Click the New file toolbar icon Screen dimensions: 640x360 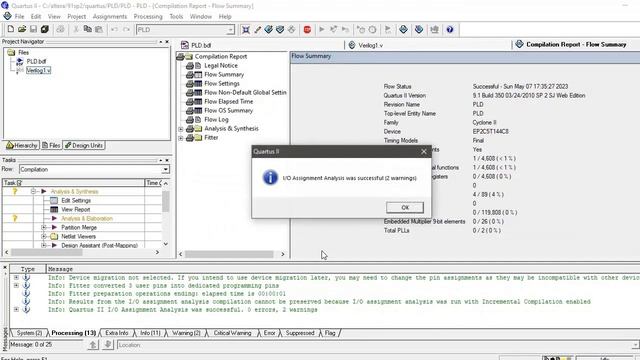click(x=11, y=29)
